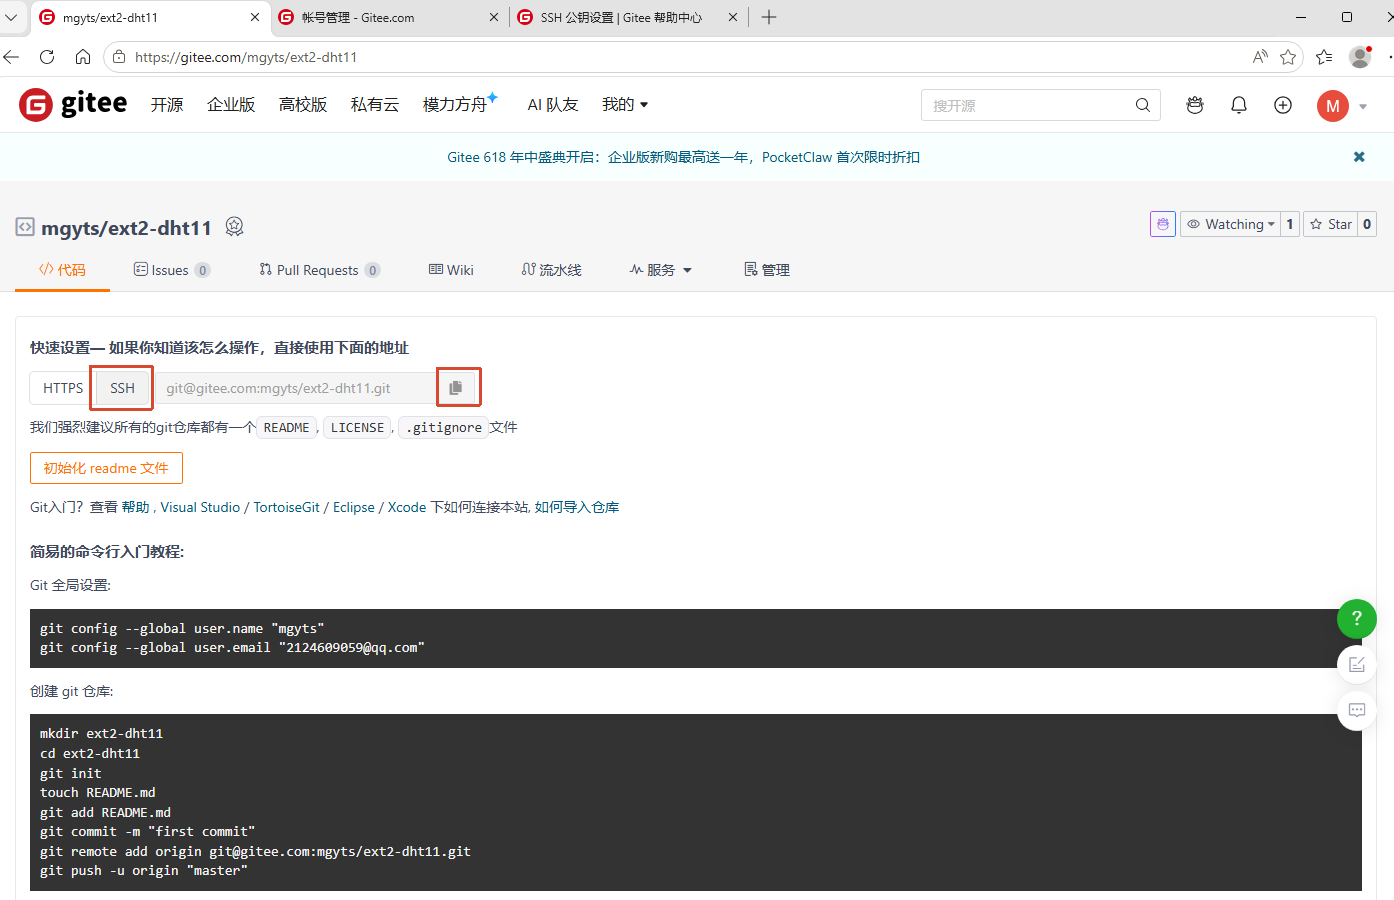Click the 初始化 readme 文件 button
The image size is (1394, 900).
pyautogui.click(x=106, y=468)
